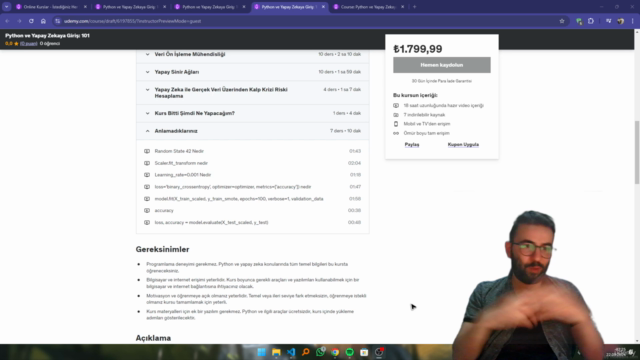Expand the Yapay Sinir Ağları section
This screenshot has height=360, width=640.
pos(253,72)
